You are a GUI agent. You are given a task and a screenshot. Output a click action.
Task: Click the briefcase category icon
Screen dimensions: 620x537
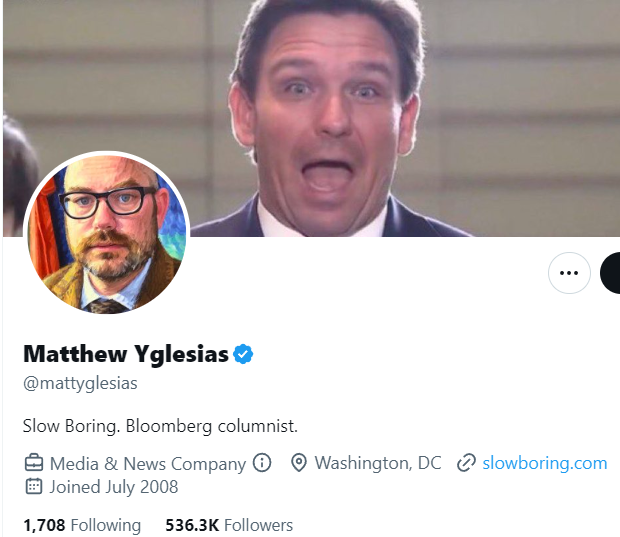tap(34, 463)
